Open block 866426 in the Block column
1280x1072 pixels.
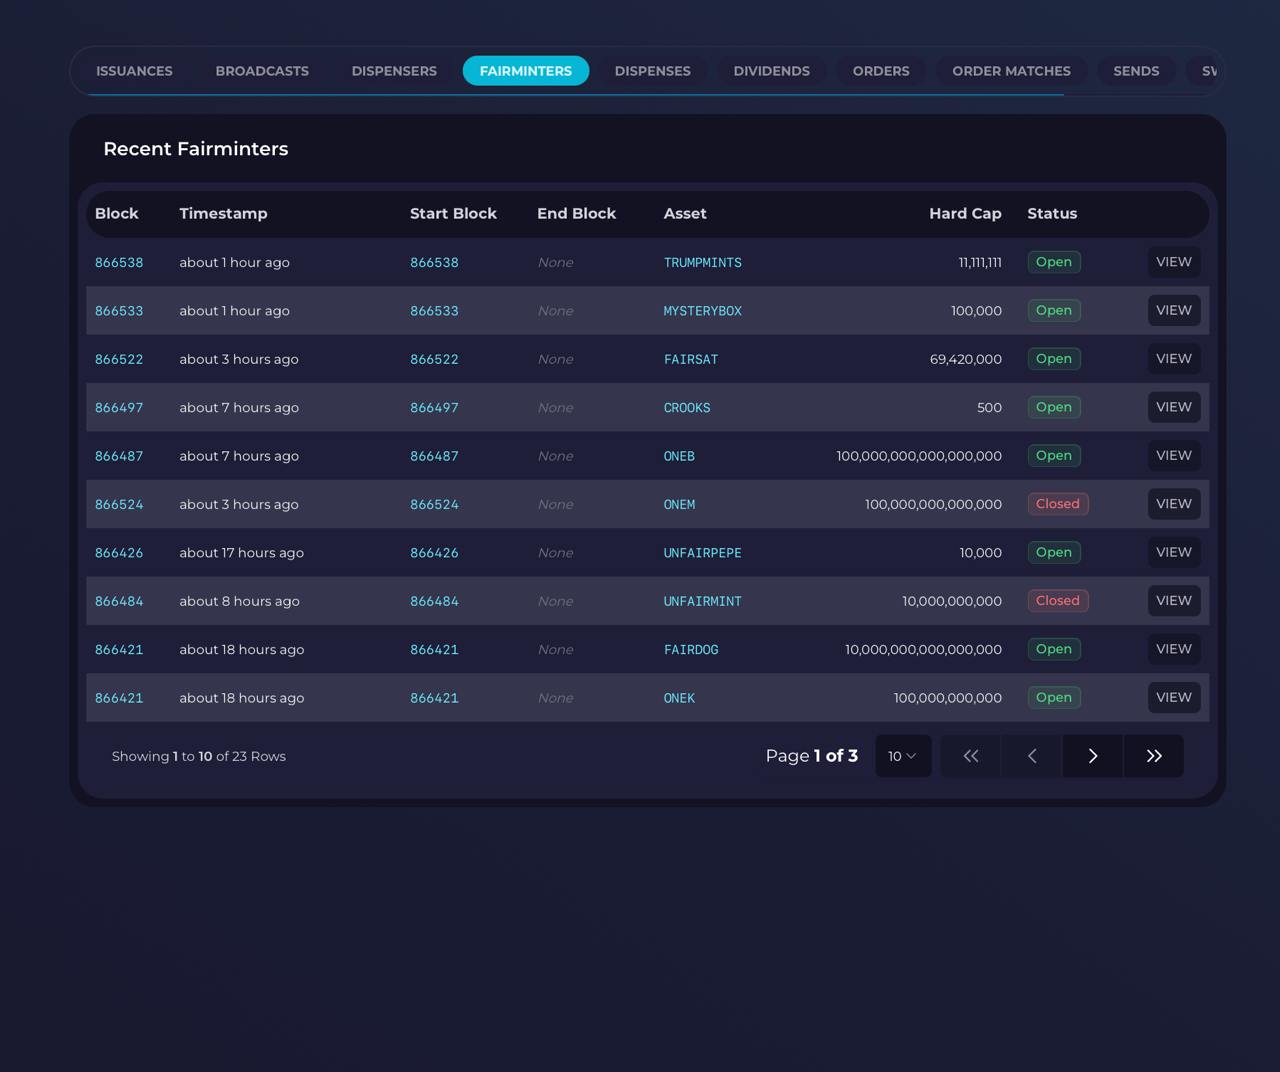[119, 553]
